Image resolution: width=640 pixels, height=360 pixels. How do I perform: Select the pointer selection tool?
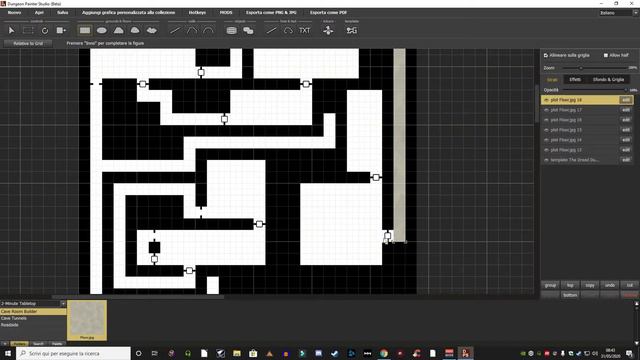(x=11, y=30)
